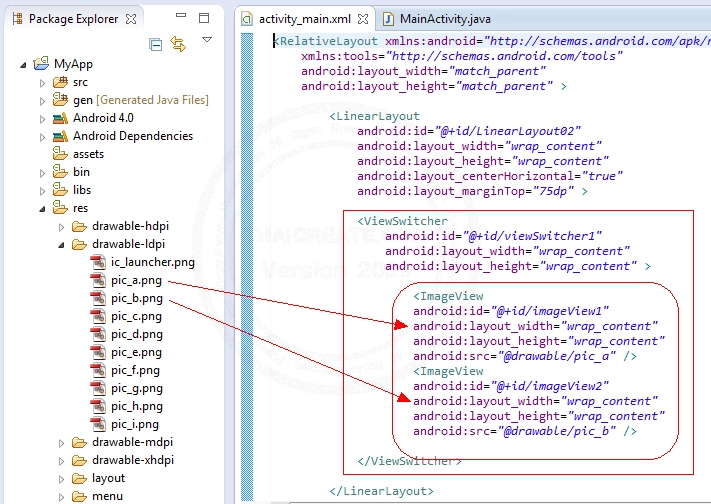
Task: Expand the Android 4.0 library
Action: coord(43,119)
